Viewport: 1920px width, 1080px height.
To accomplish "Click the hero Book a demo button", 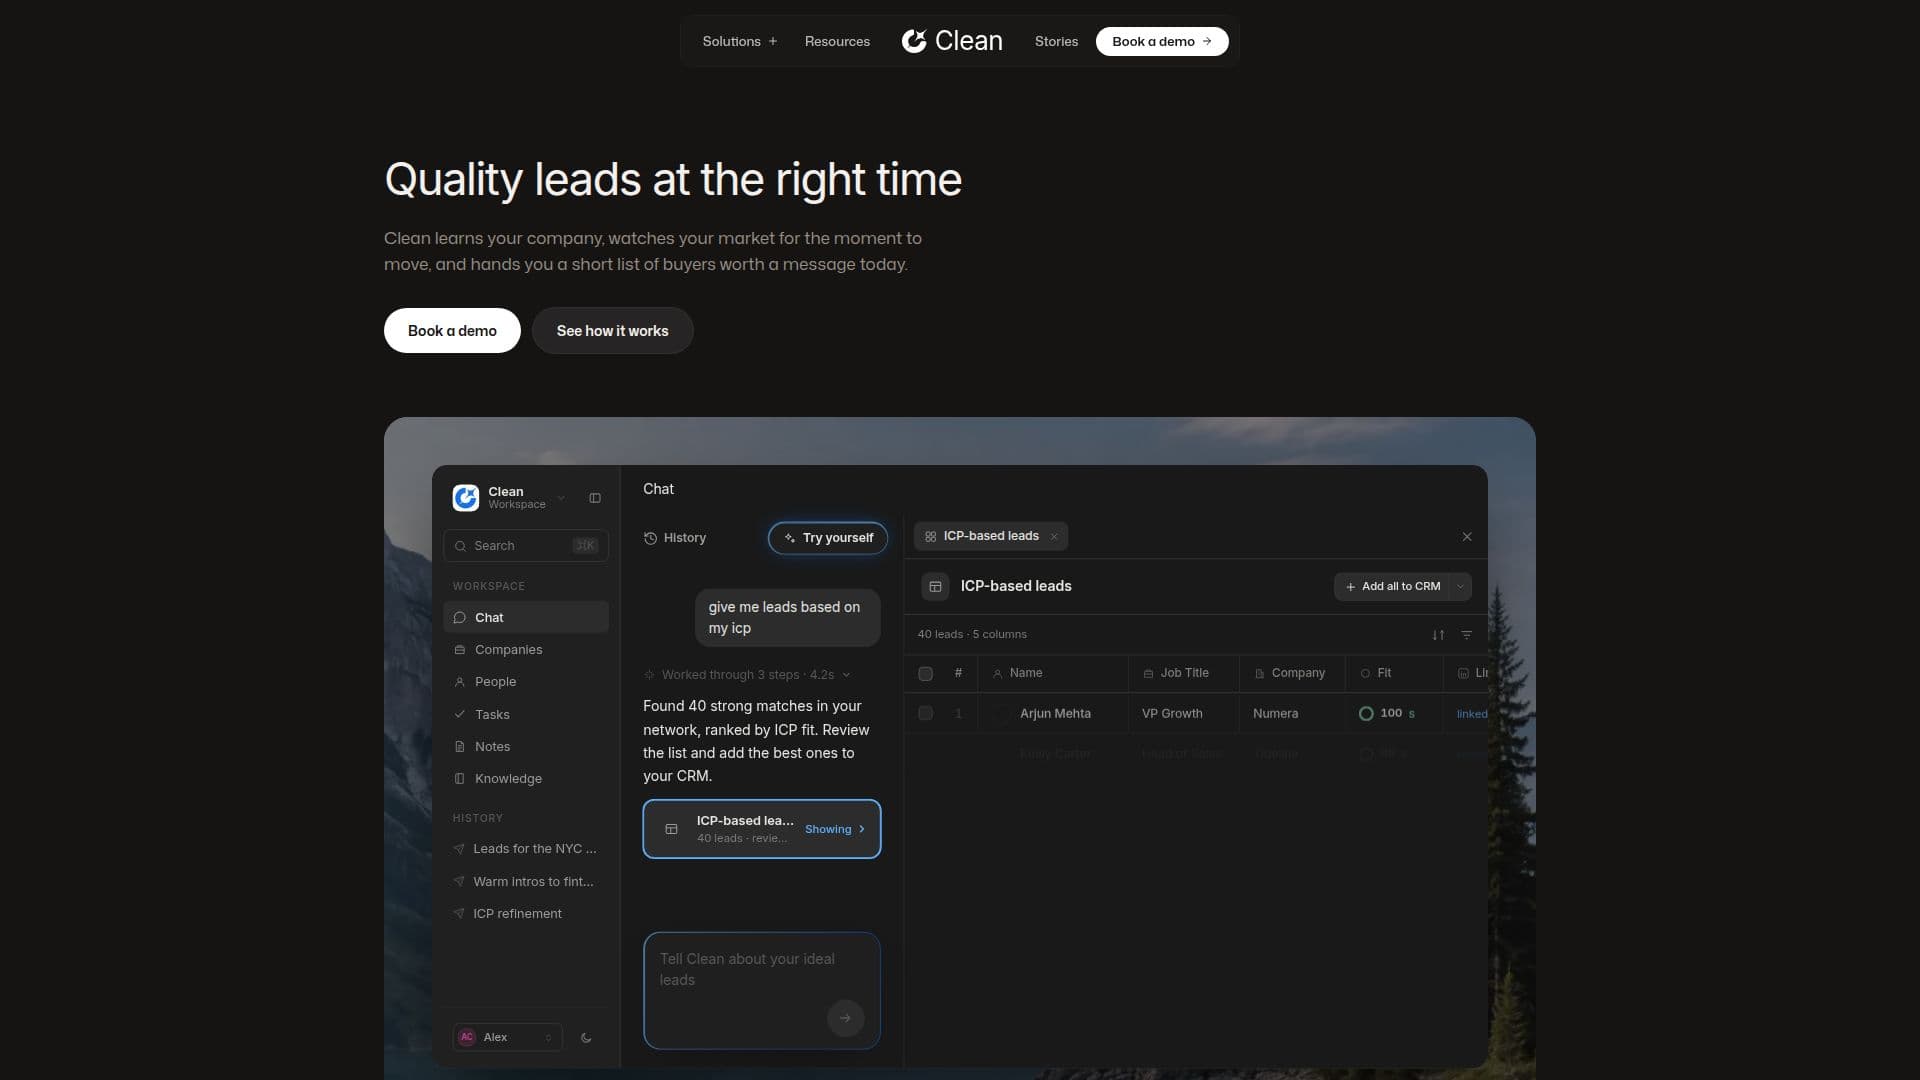I will [x=452, y=331].
